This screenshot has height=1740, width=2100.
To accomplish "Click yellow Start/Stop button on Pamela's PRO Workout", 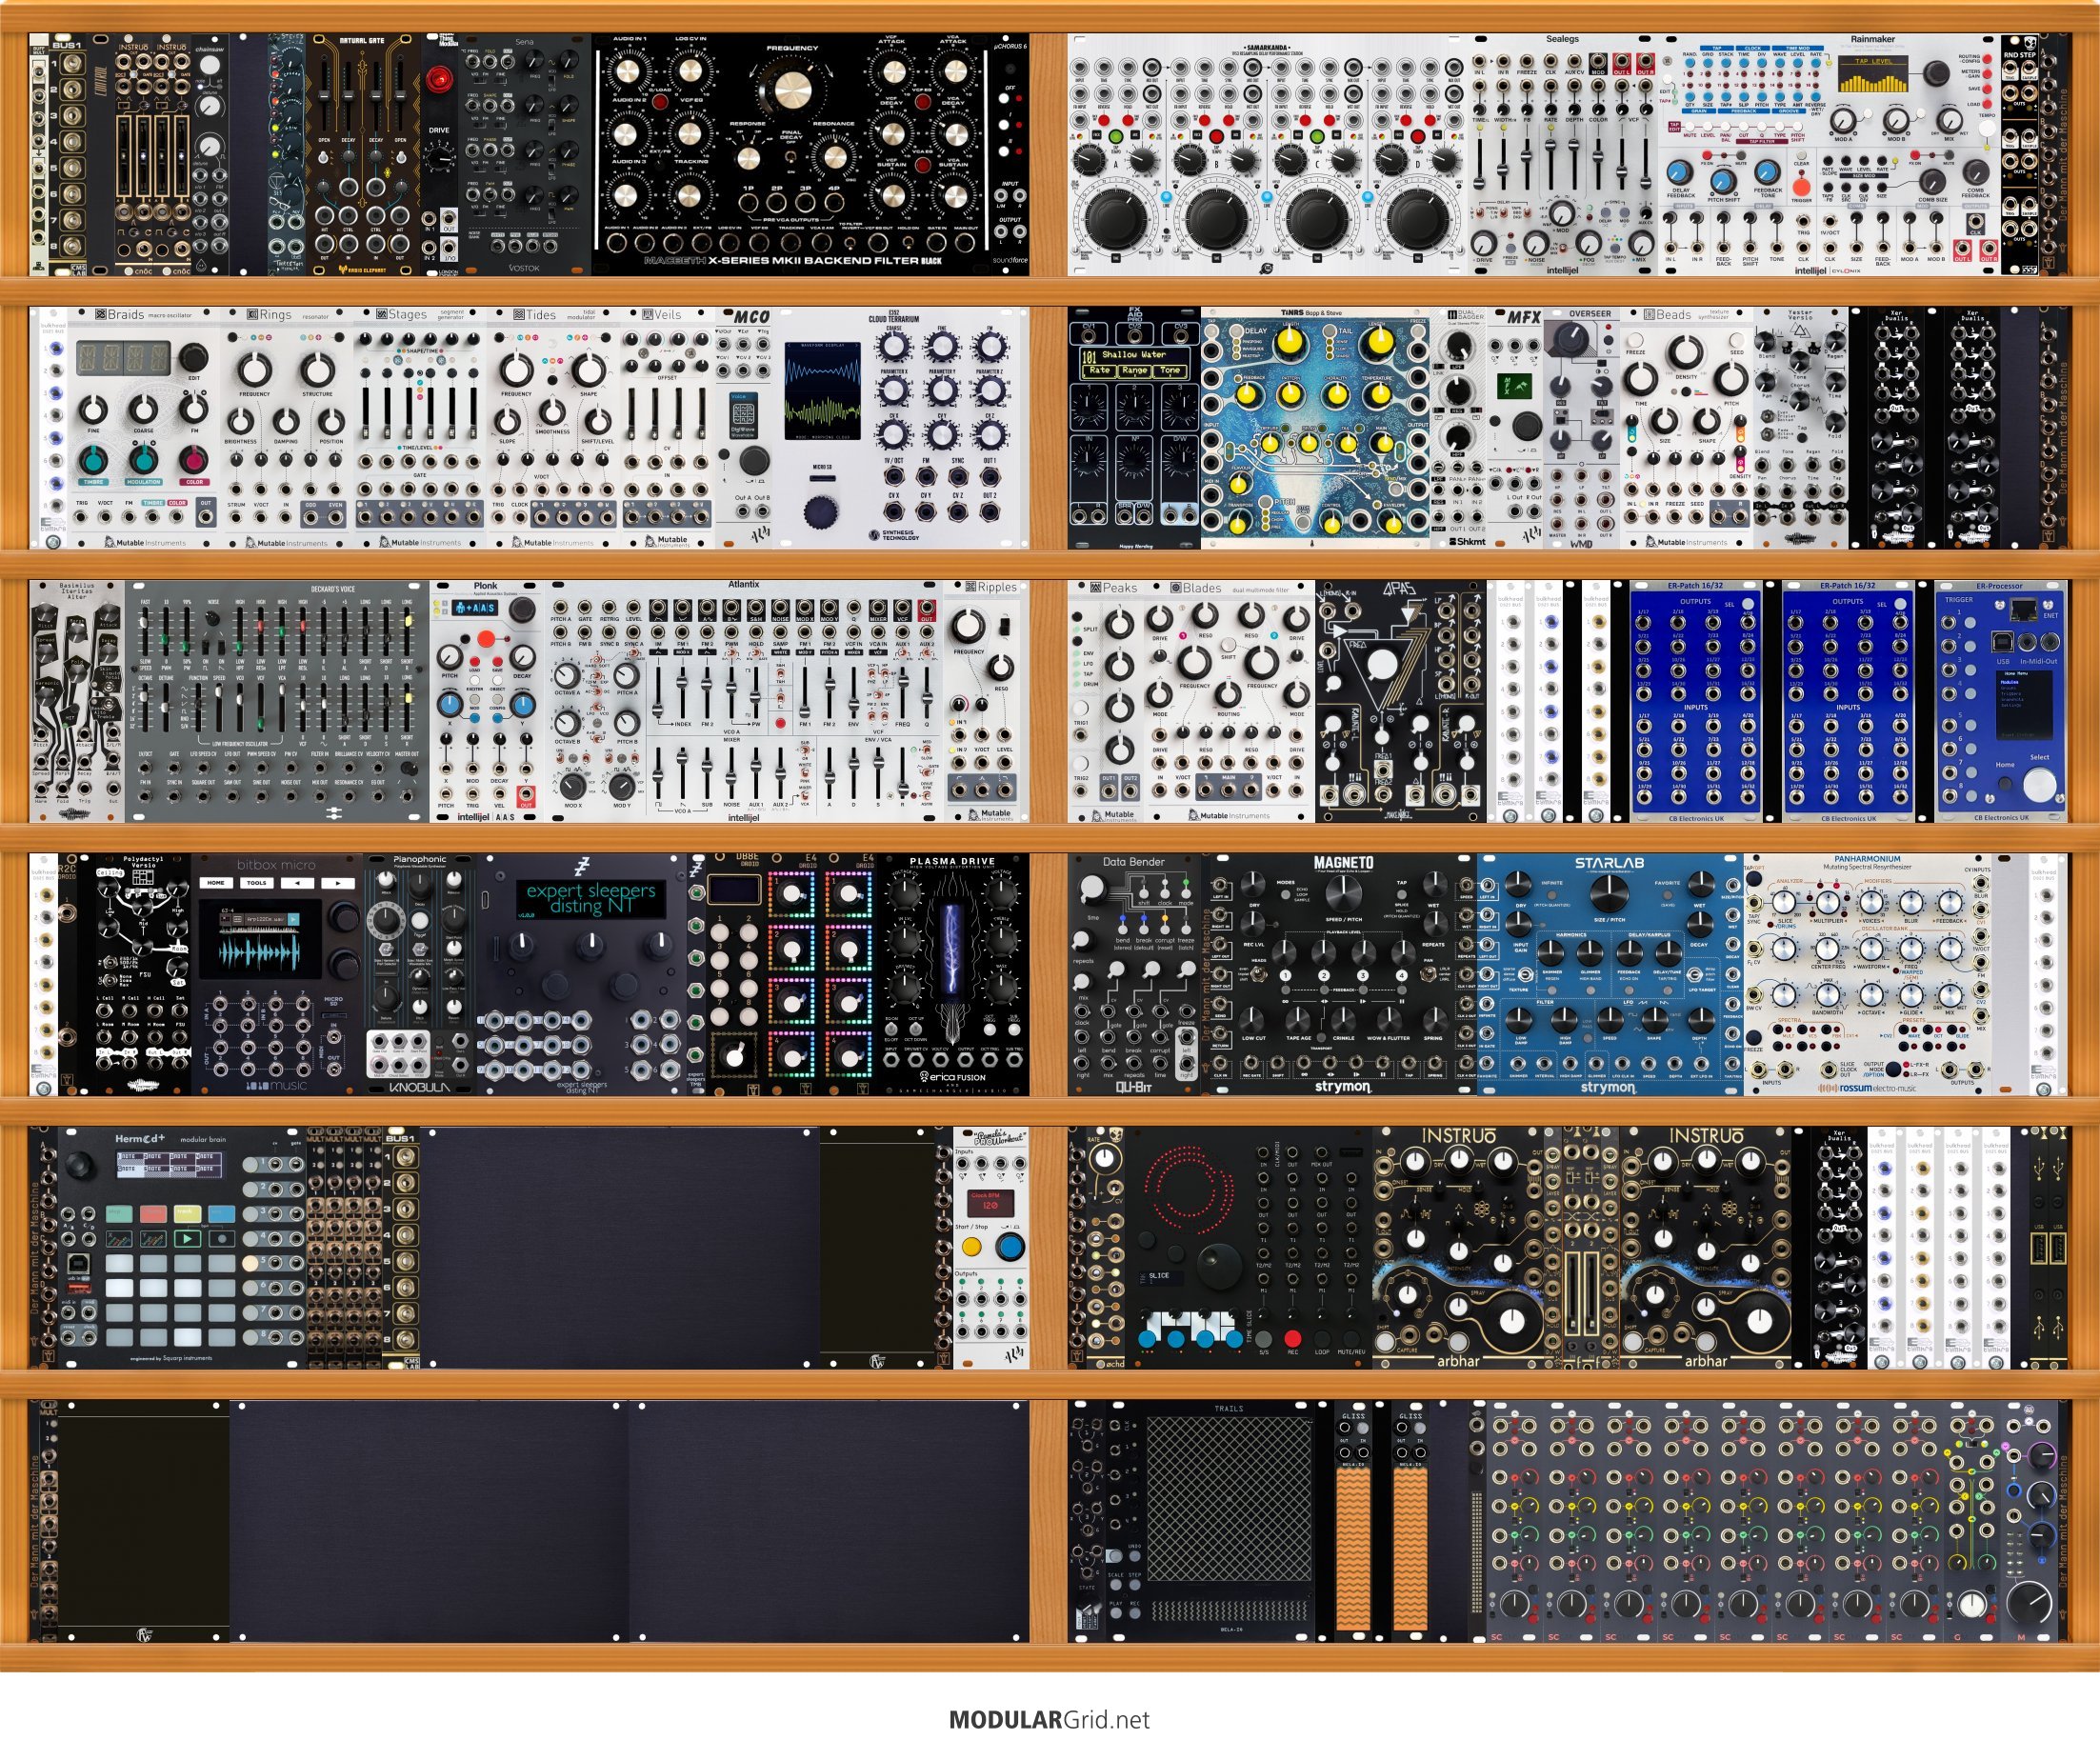I will (971, 1247).
